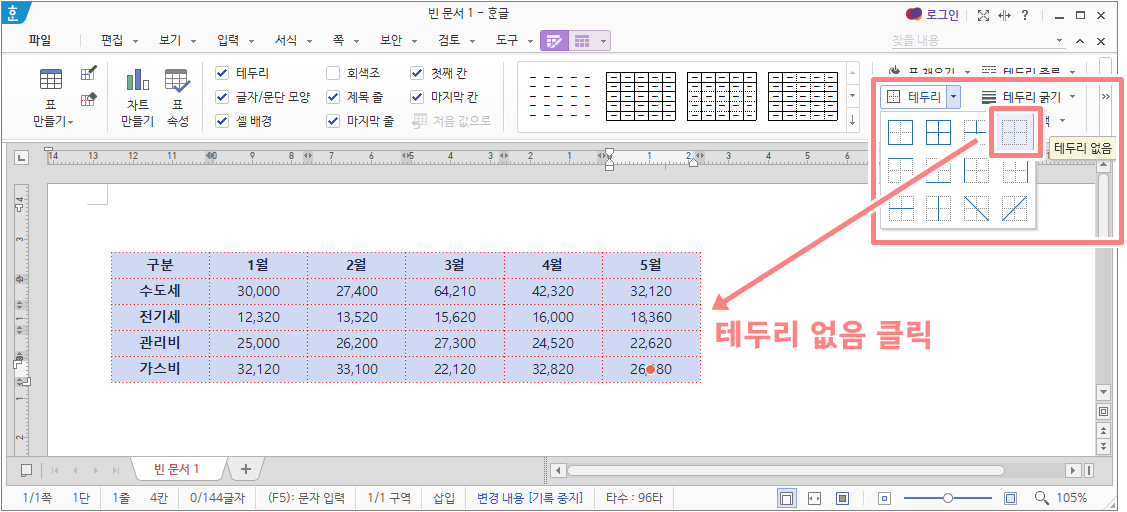Image resolution: width=1127 pixels, height=512 pixels.
Task: Click 삽입 insert mode in status bar
Action: [x=443, y=498]
